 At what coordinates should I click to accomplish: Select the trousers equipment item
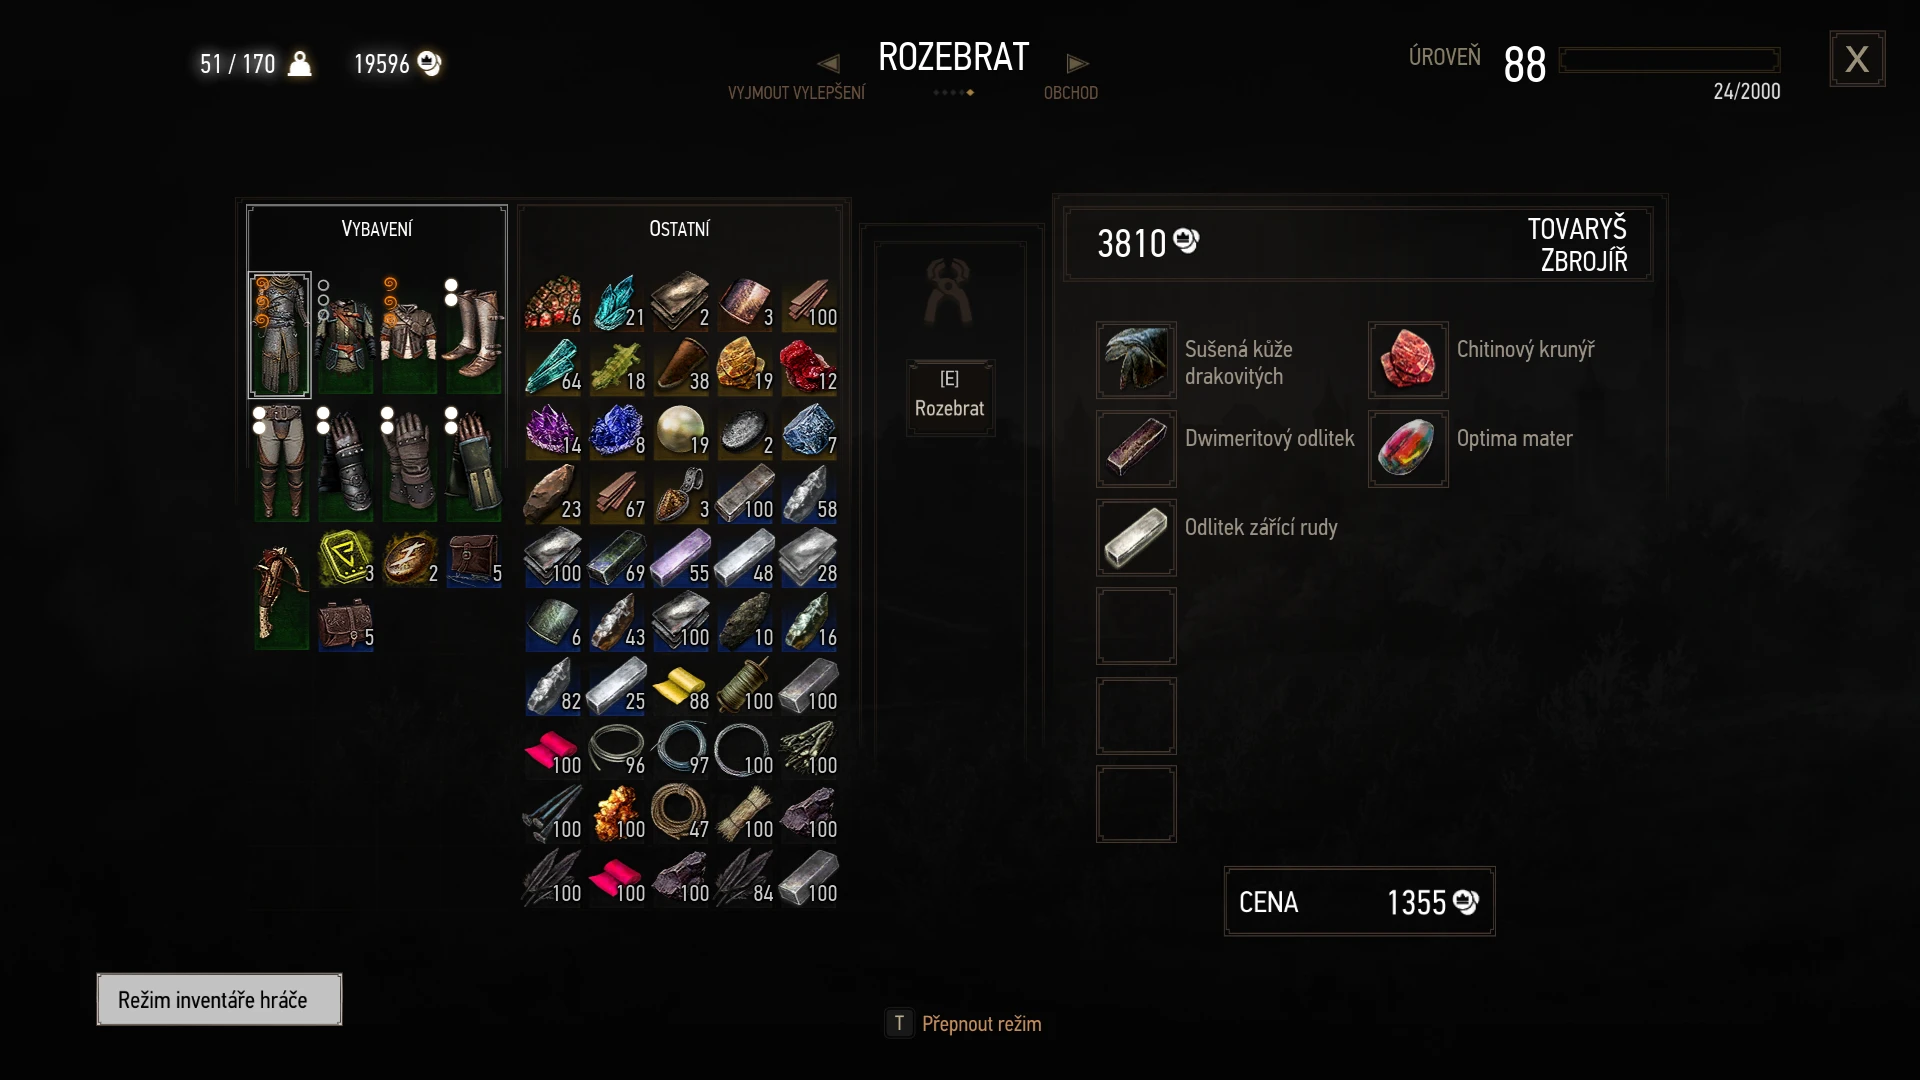click(280, 463)
